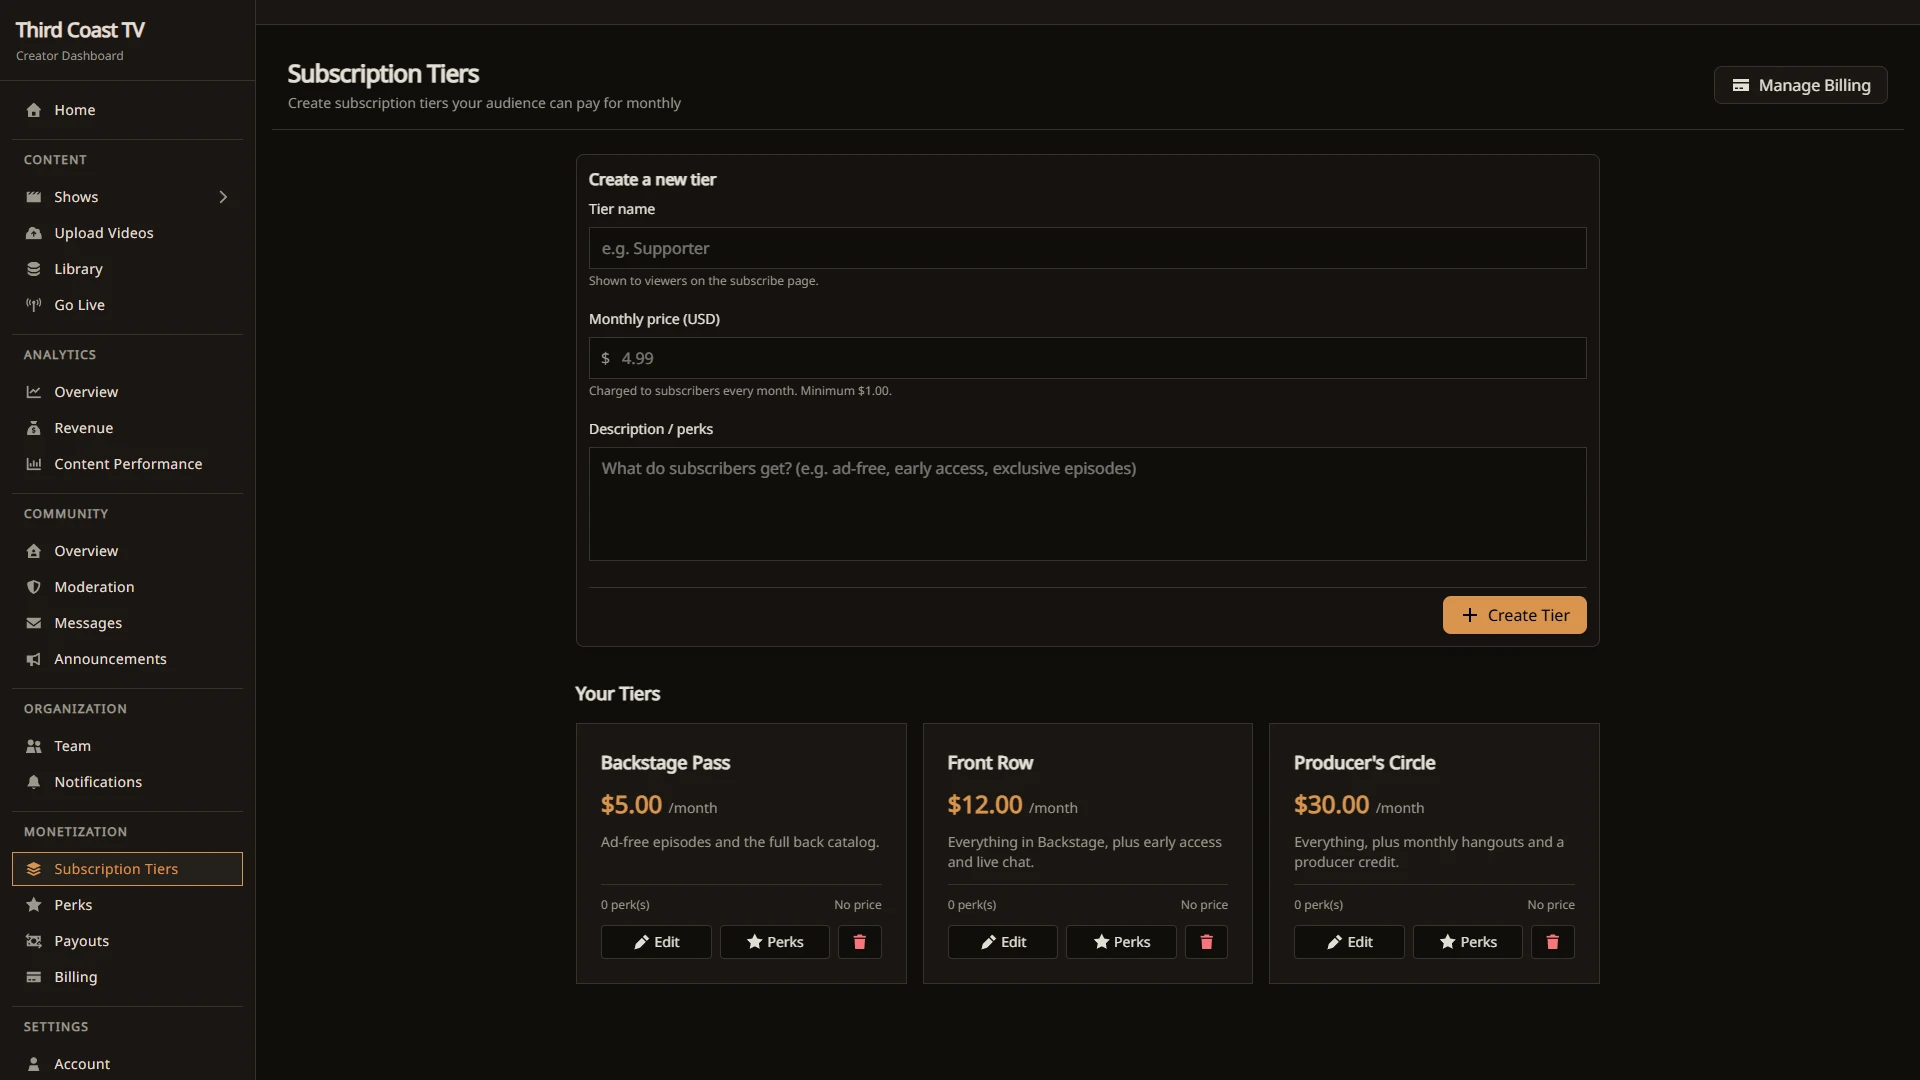Focus the Description / perks textarea

coord(1087,504)
